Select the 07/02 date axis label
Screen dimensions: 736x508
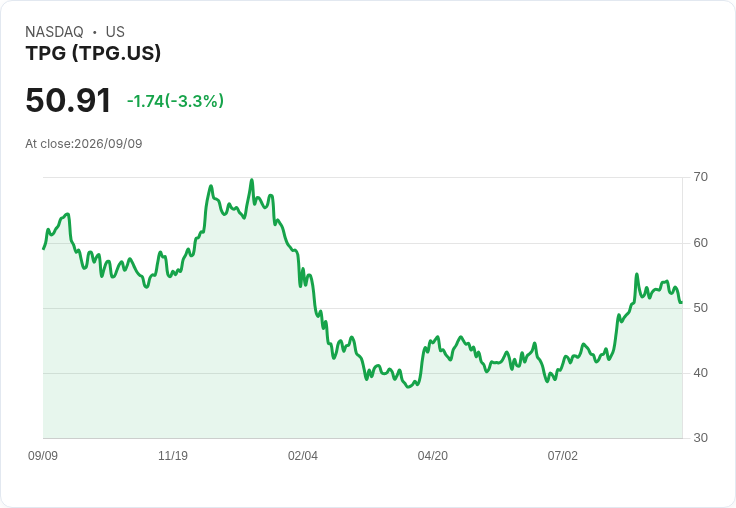coord(562,455)
